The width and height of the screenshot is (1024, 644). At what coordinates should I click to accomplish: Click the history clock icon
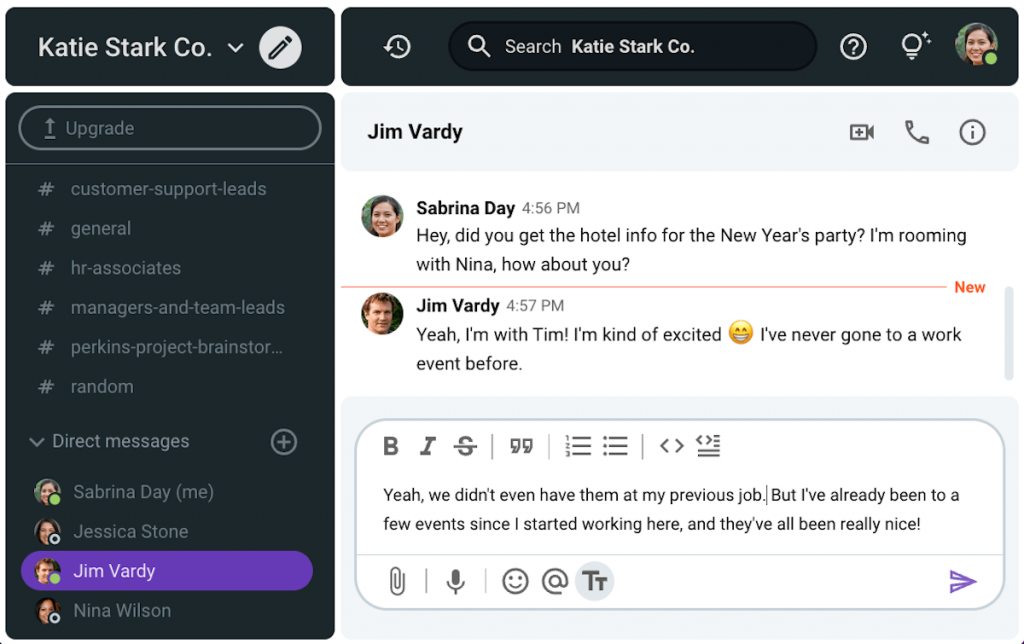coord(397,47)
